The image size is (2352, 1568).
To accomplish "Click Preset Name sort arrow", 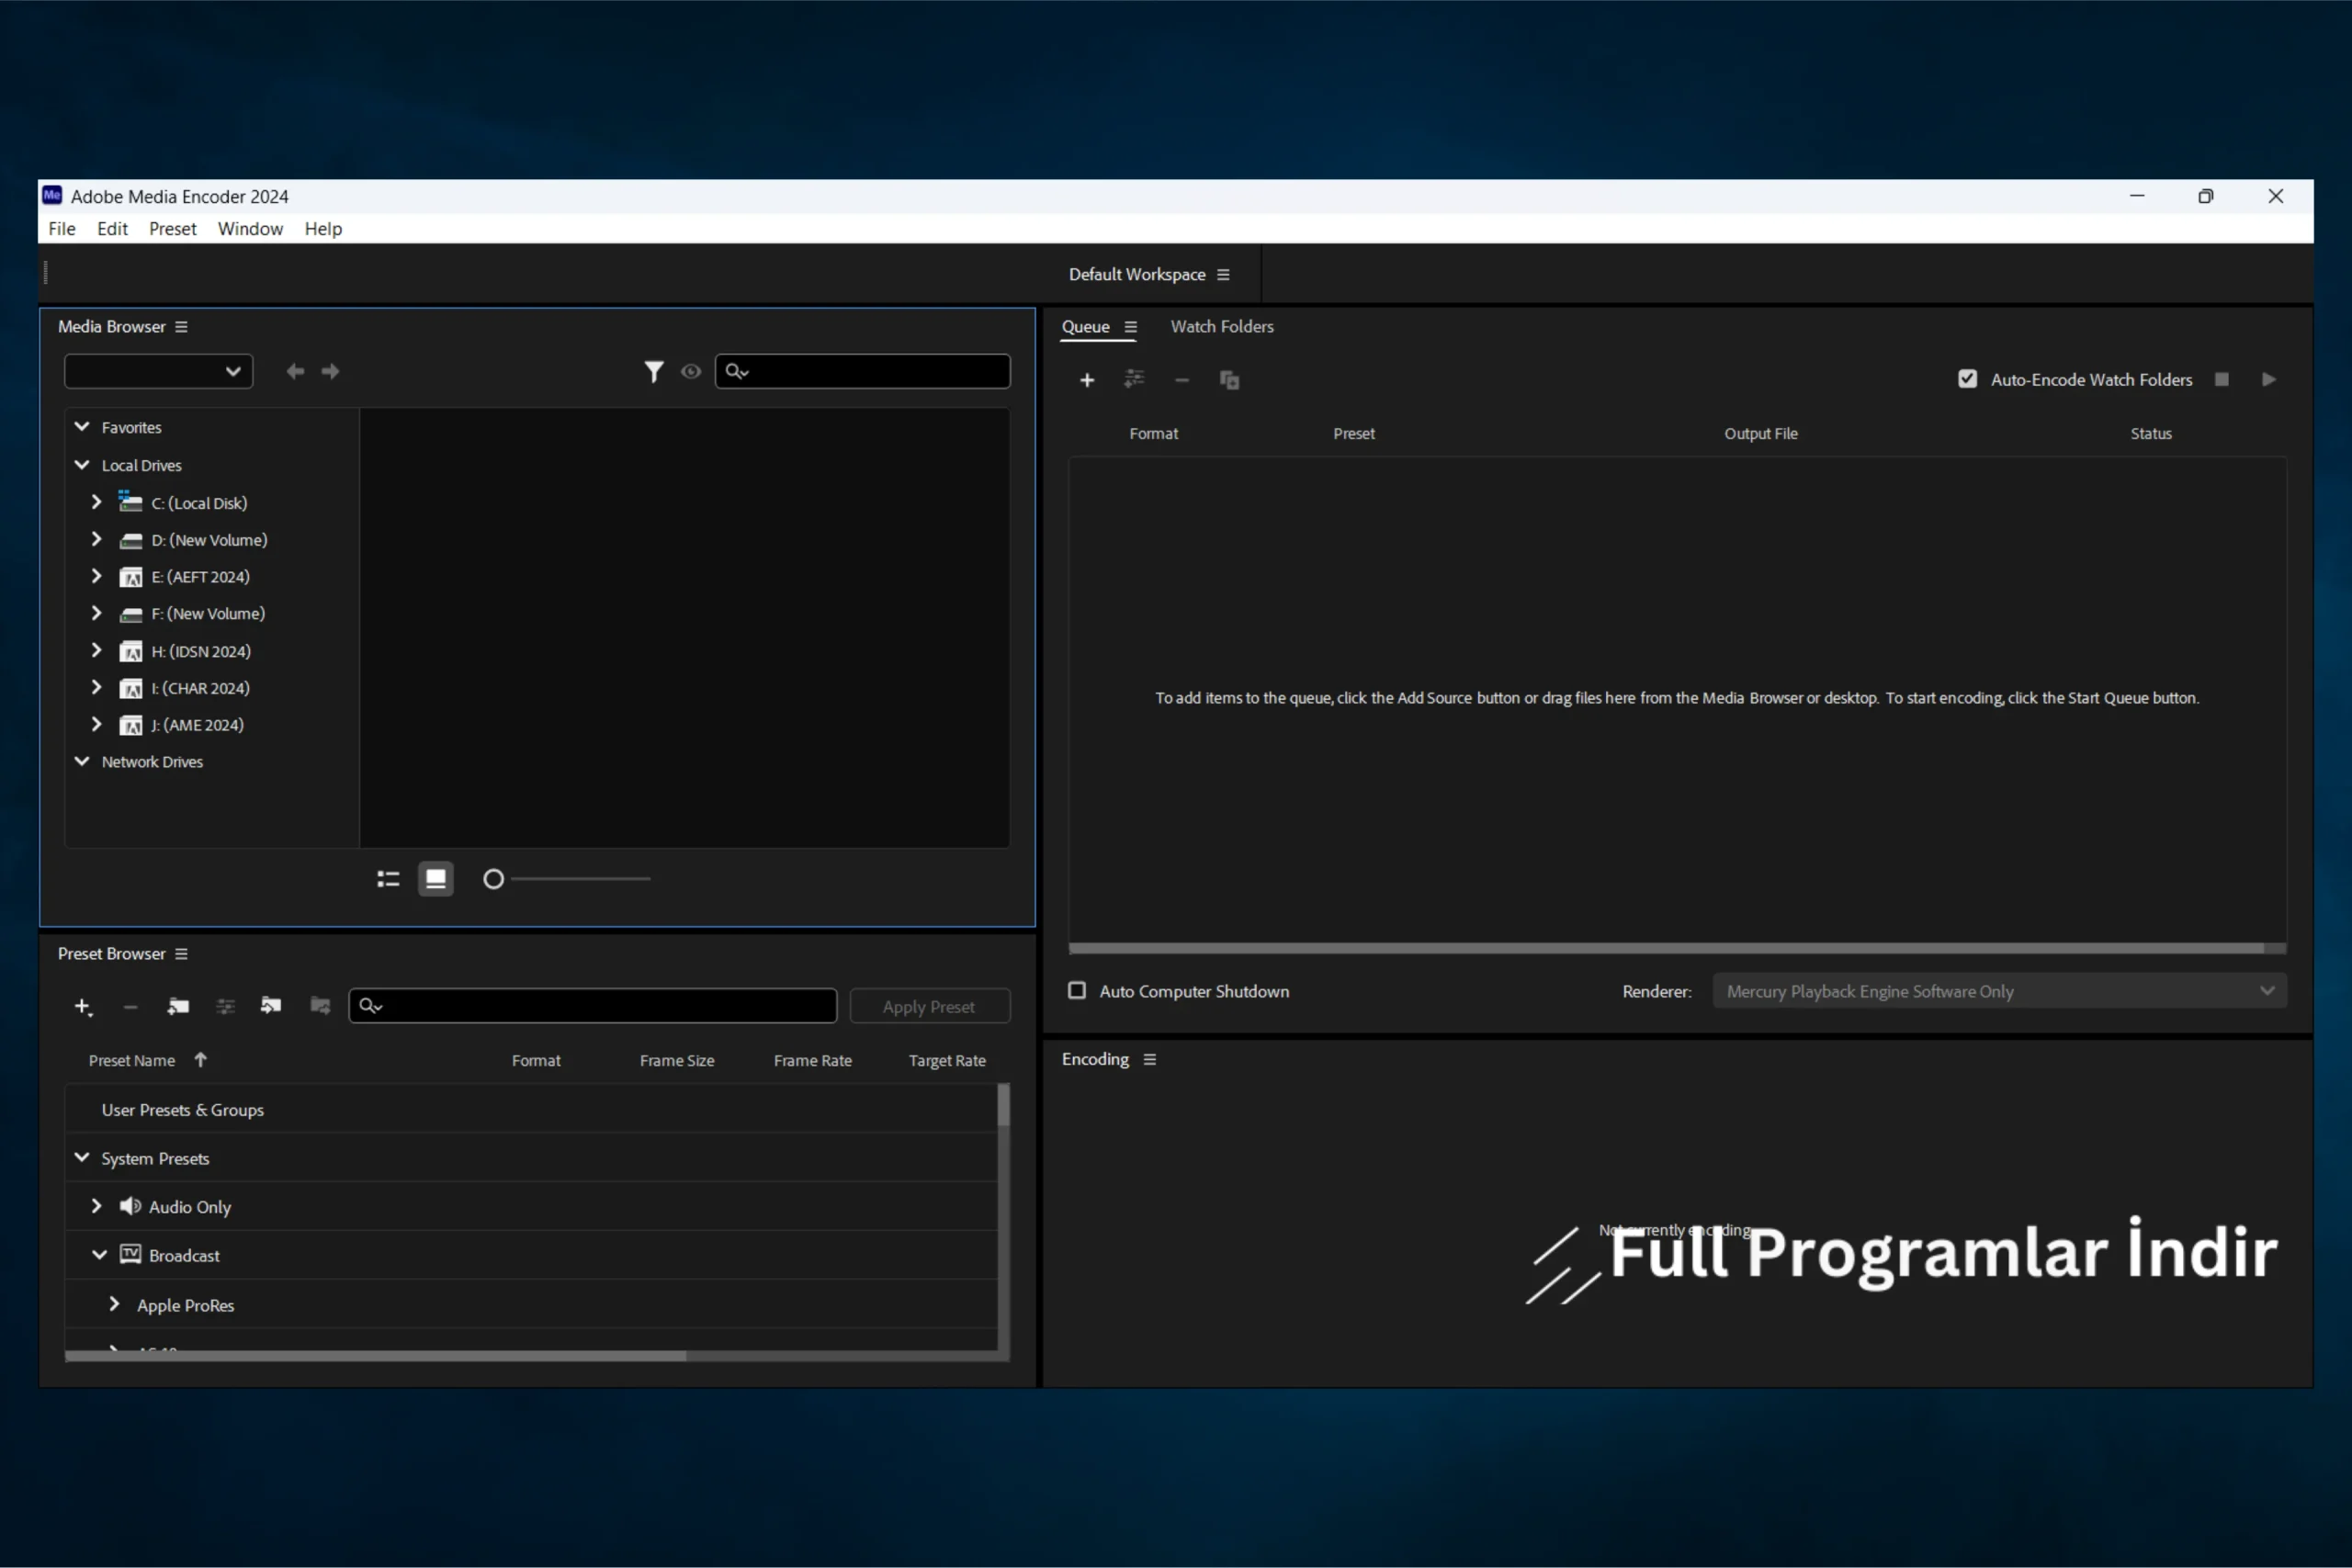I will click(x=200, y=1060).
